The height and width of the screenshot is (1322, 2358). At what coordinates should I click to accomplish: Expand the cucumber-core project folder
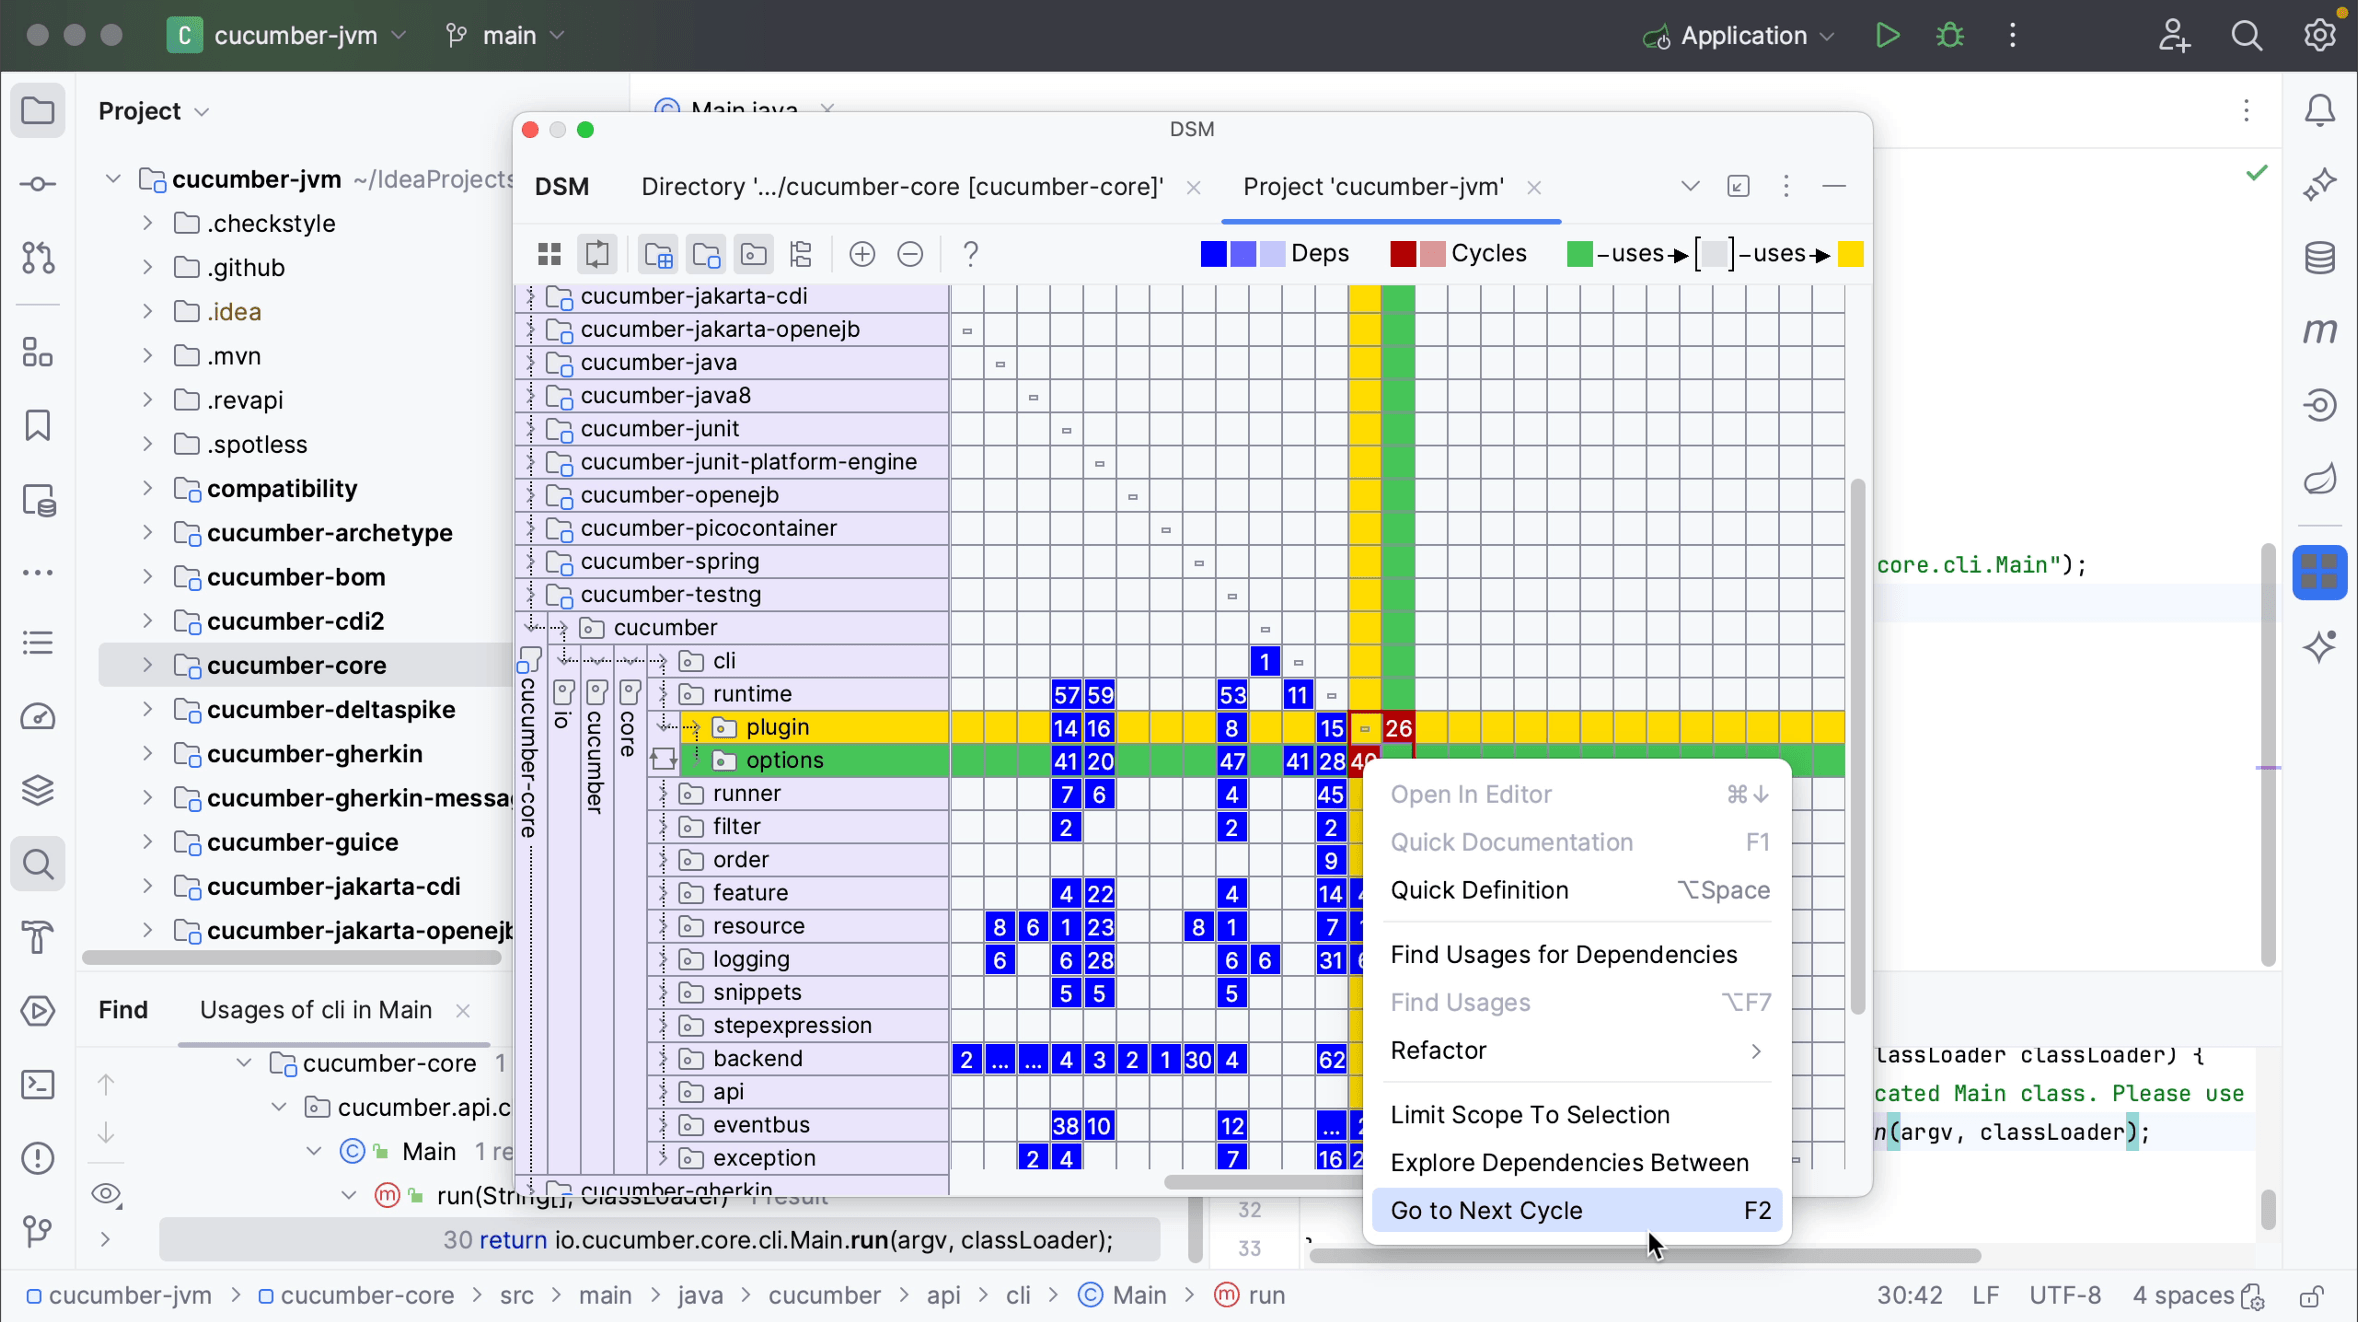point(147,665)
